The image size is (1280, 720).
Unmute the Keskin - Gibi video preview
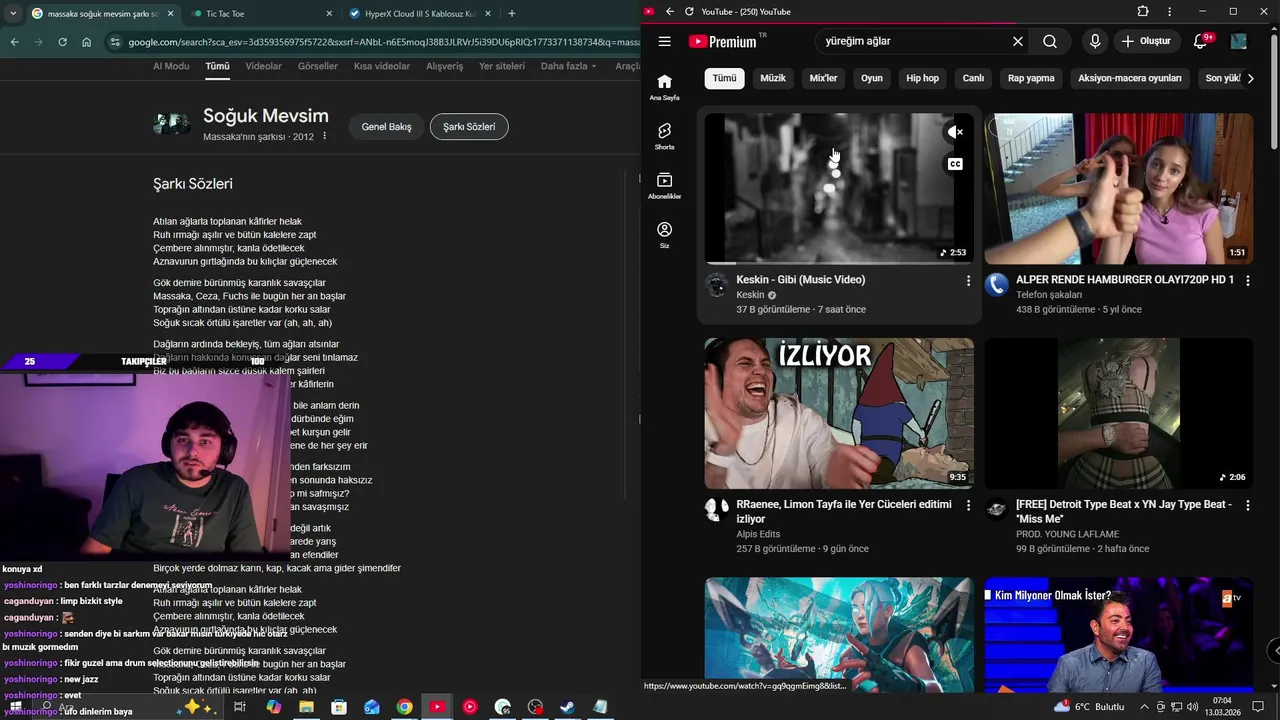tap(955, 132)
